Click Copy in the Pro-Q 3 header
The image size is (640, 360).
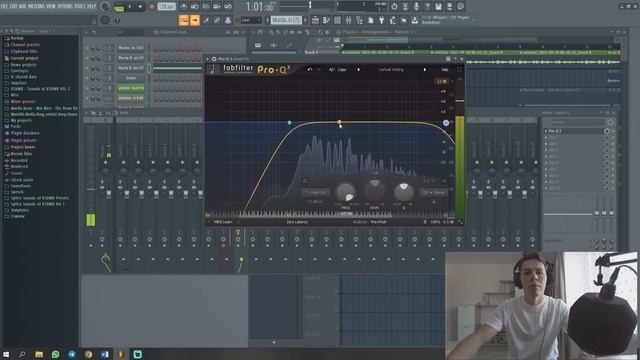click(x=342, y=70)
